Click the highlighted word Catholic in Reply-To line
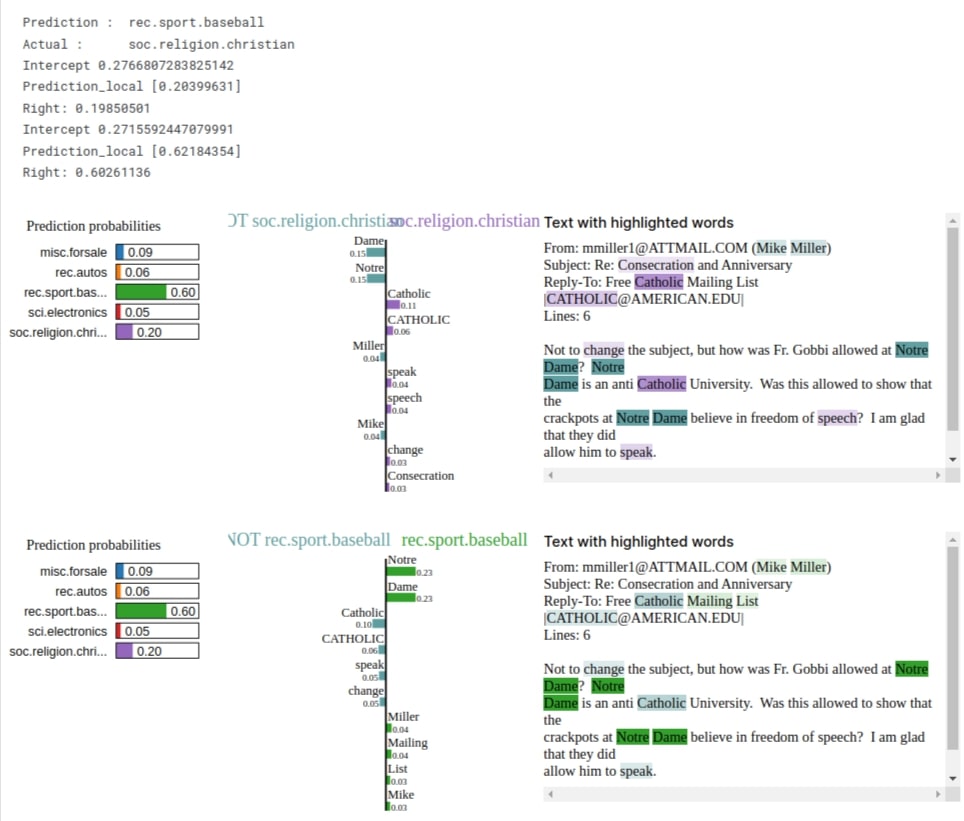 tap(659, 283)
